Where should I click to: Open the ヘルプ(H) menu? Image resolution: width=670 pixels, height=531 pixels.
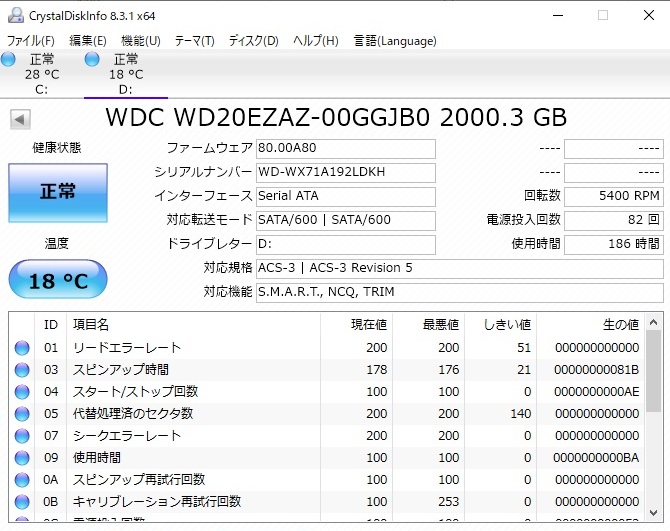click(x=316, y=41)
